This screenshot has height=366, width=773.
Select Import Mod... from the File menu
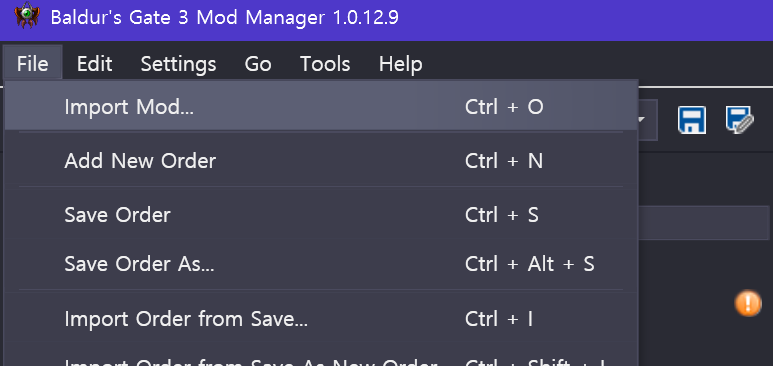[321, 107]
